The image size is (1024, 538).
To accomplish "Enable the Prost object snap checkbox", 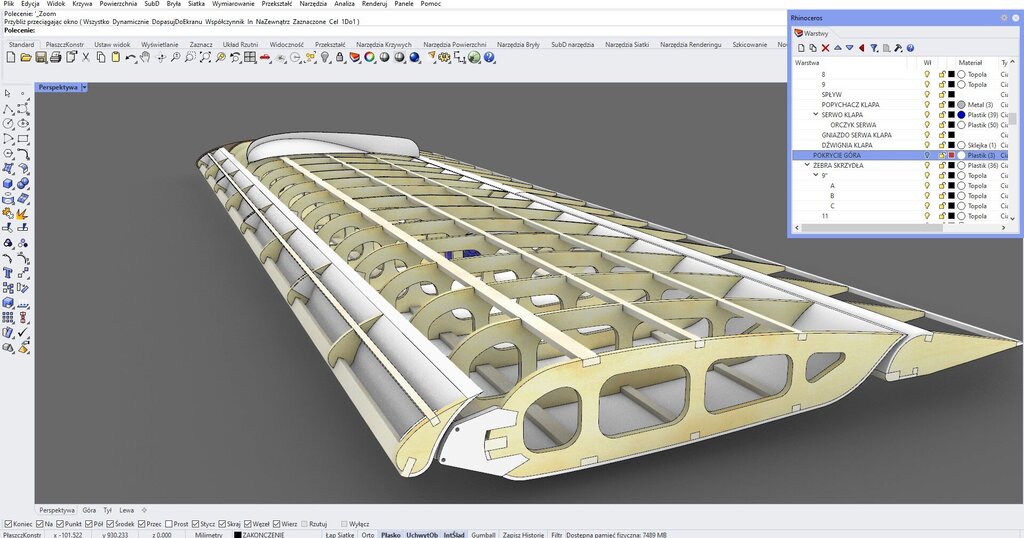I will [x=169, y=524].
